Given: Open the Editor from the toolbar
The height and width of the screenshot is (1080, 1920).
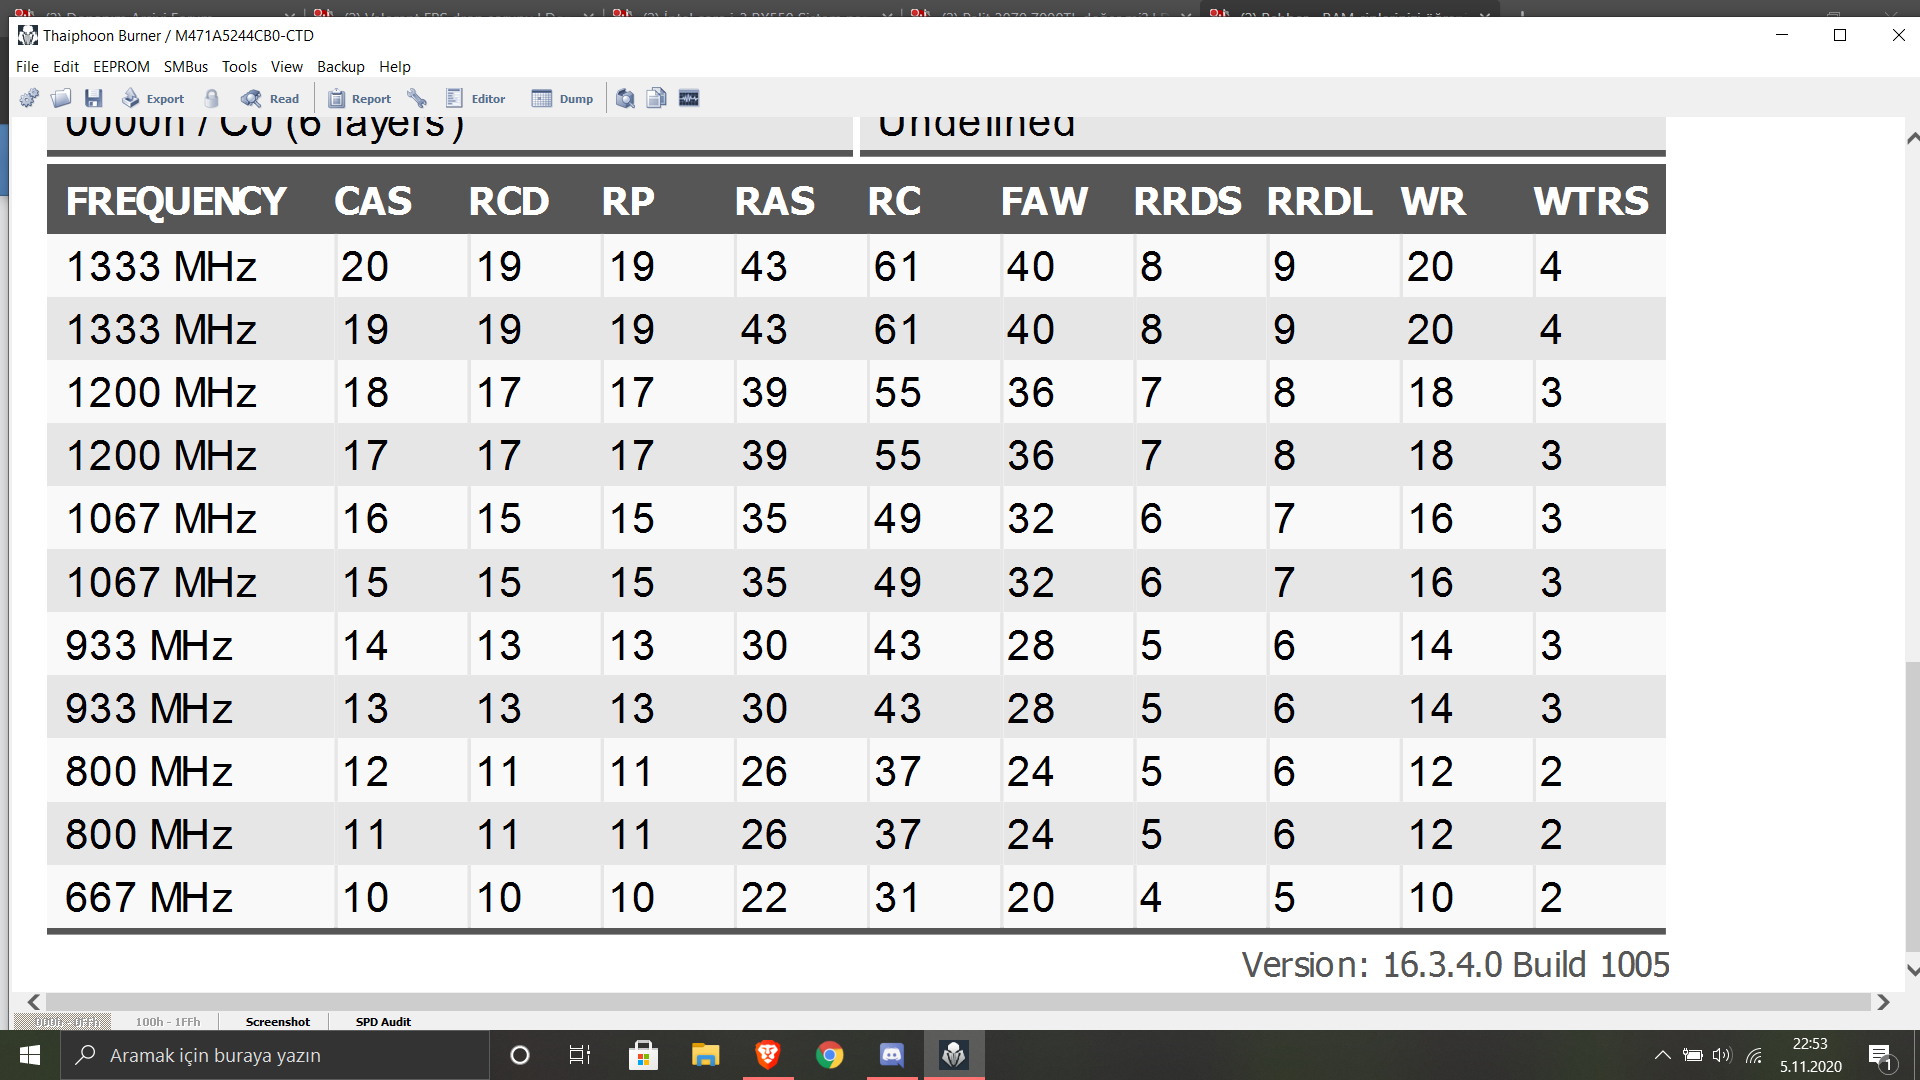Looking at the screenshot, I should 476,98.
